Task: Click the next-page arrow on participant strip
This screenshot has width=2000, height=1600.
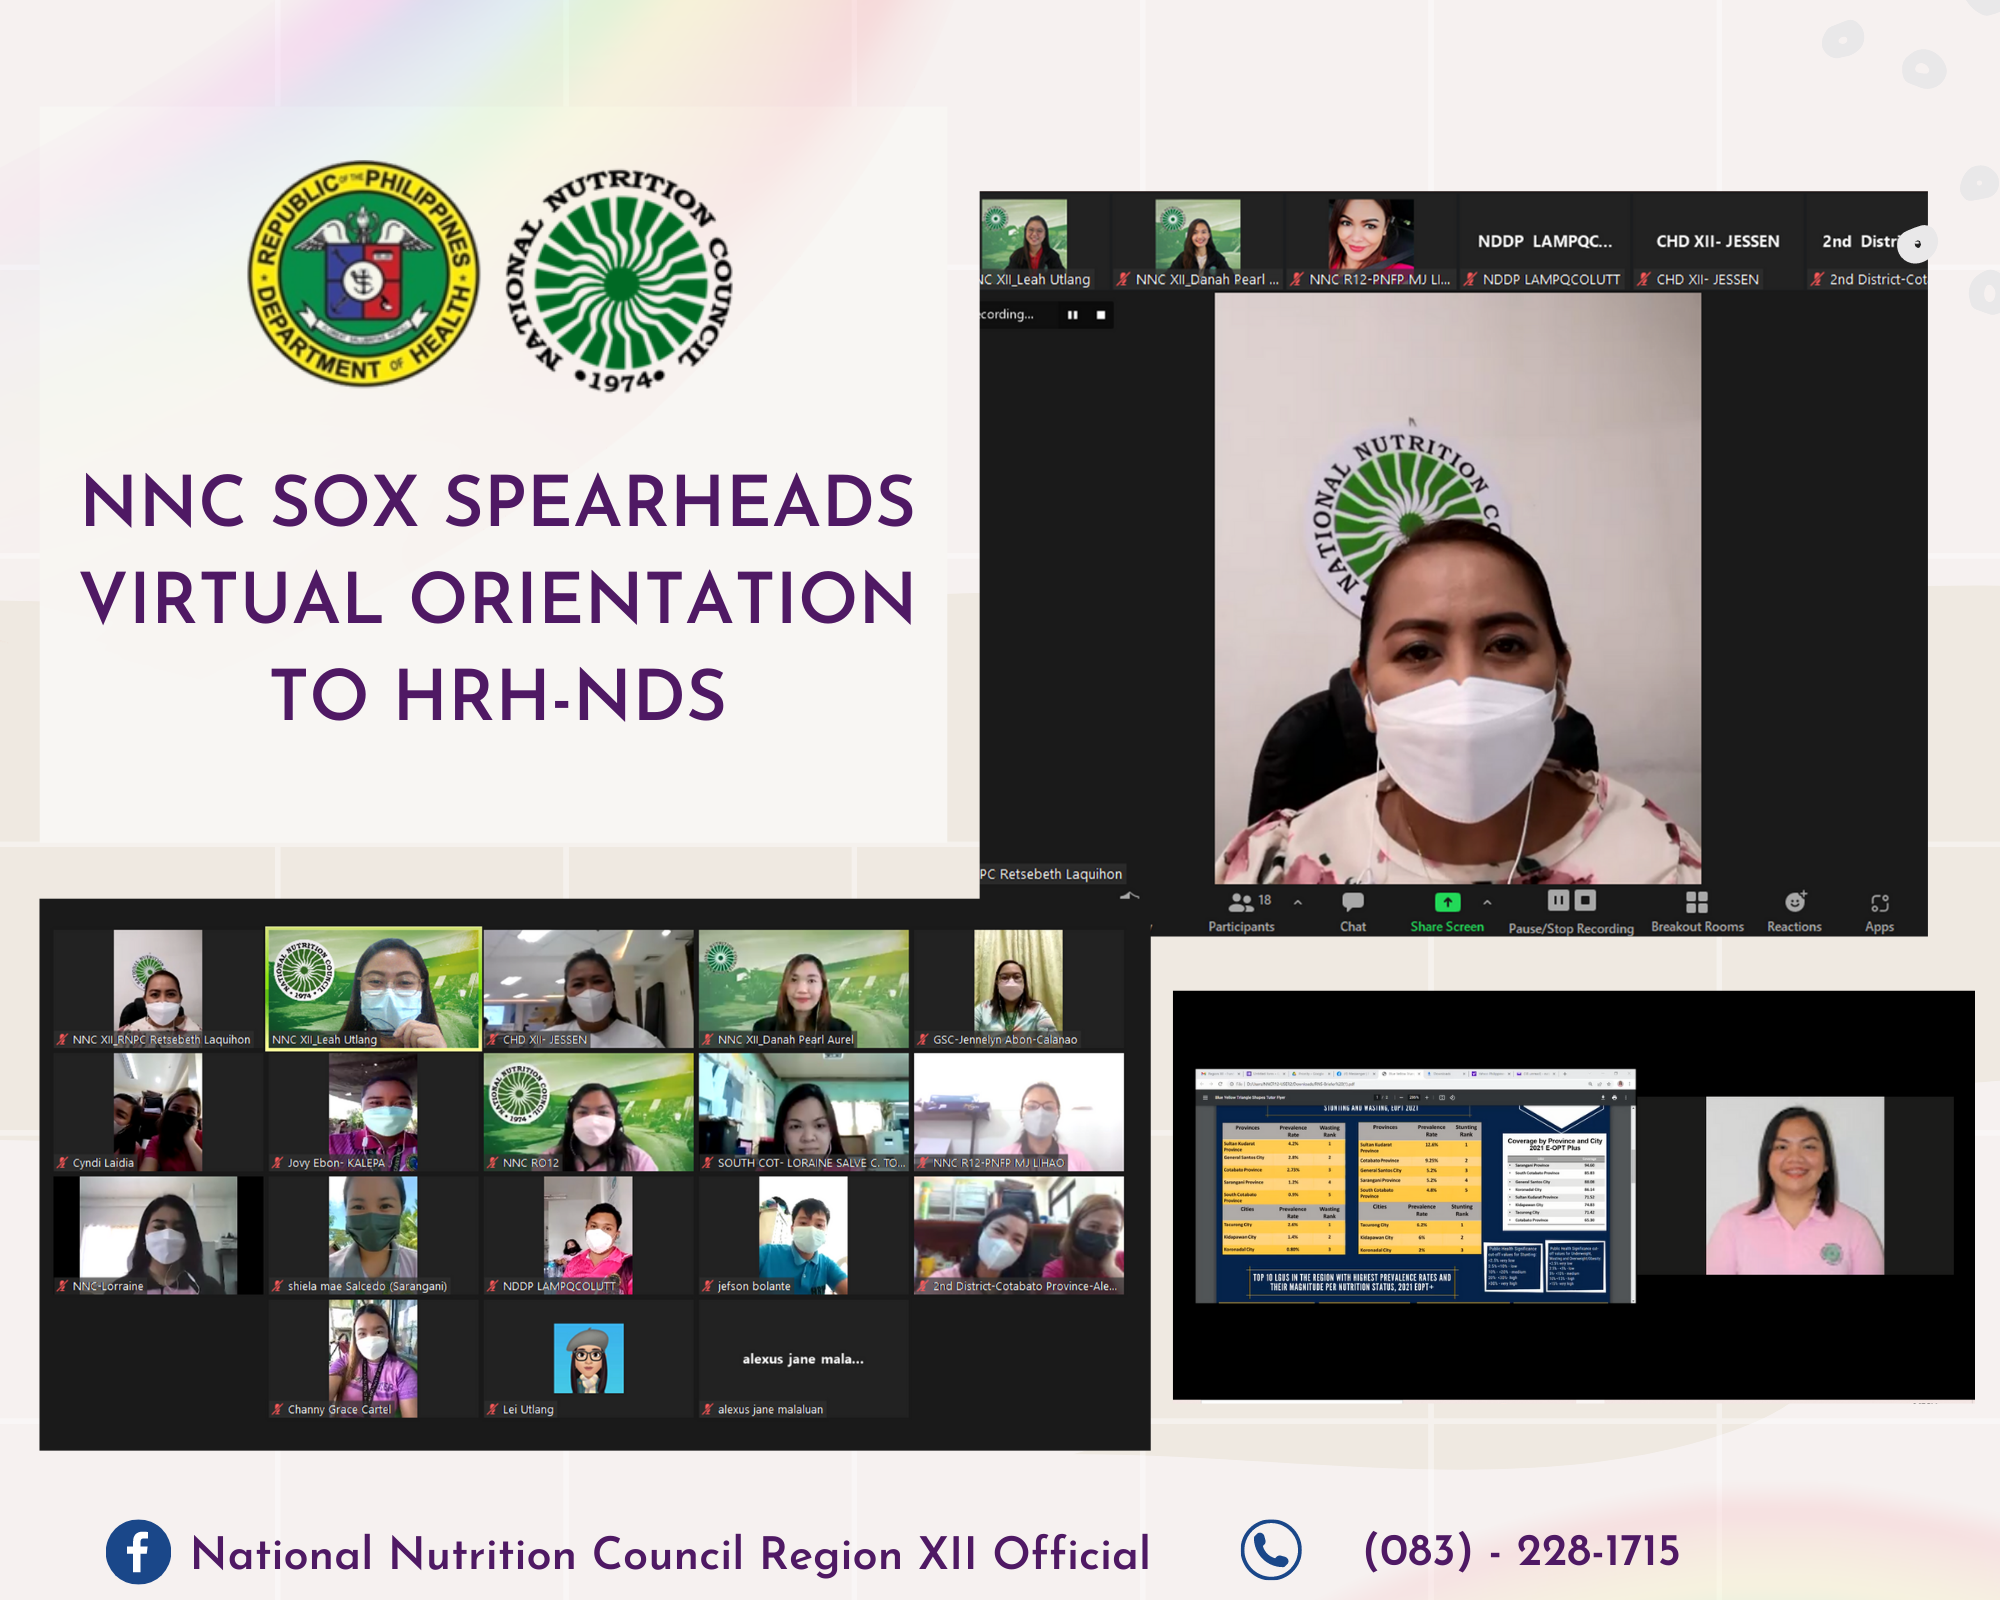Action: 1916,244
